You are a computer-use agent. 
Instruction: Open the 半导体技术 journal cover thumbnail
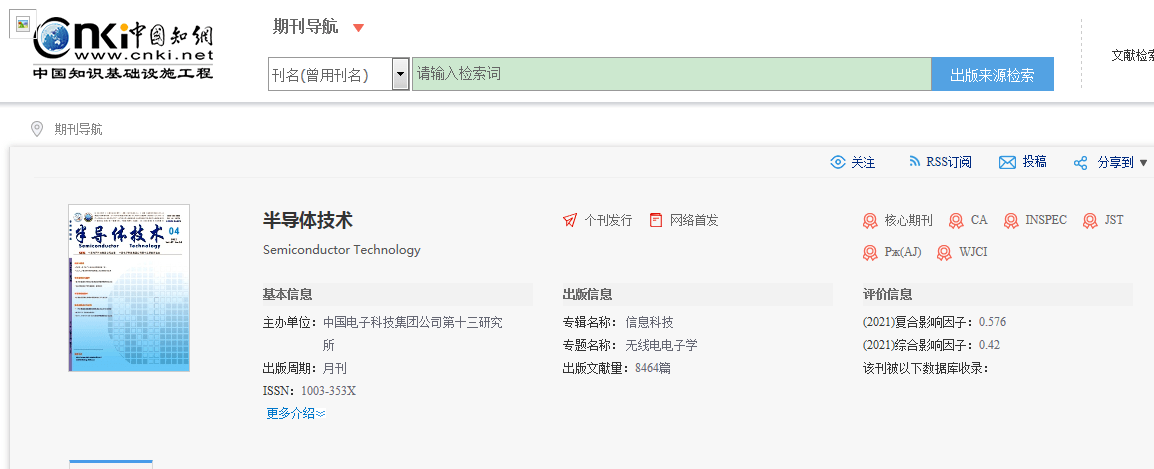pos(129,288)
